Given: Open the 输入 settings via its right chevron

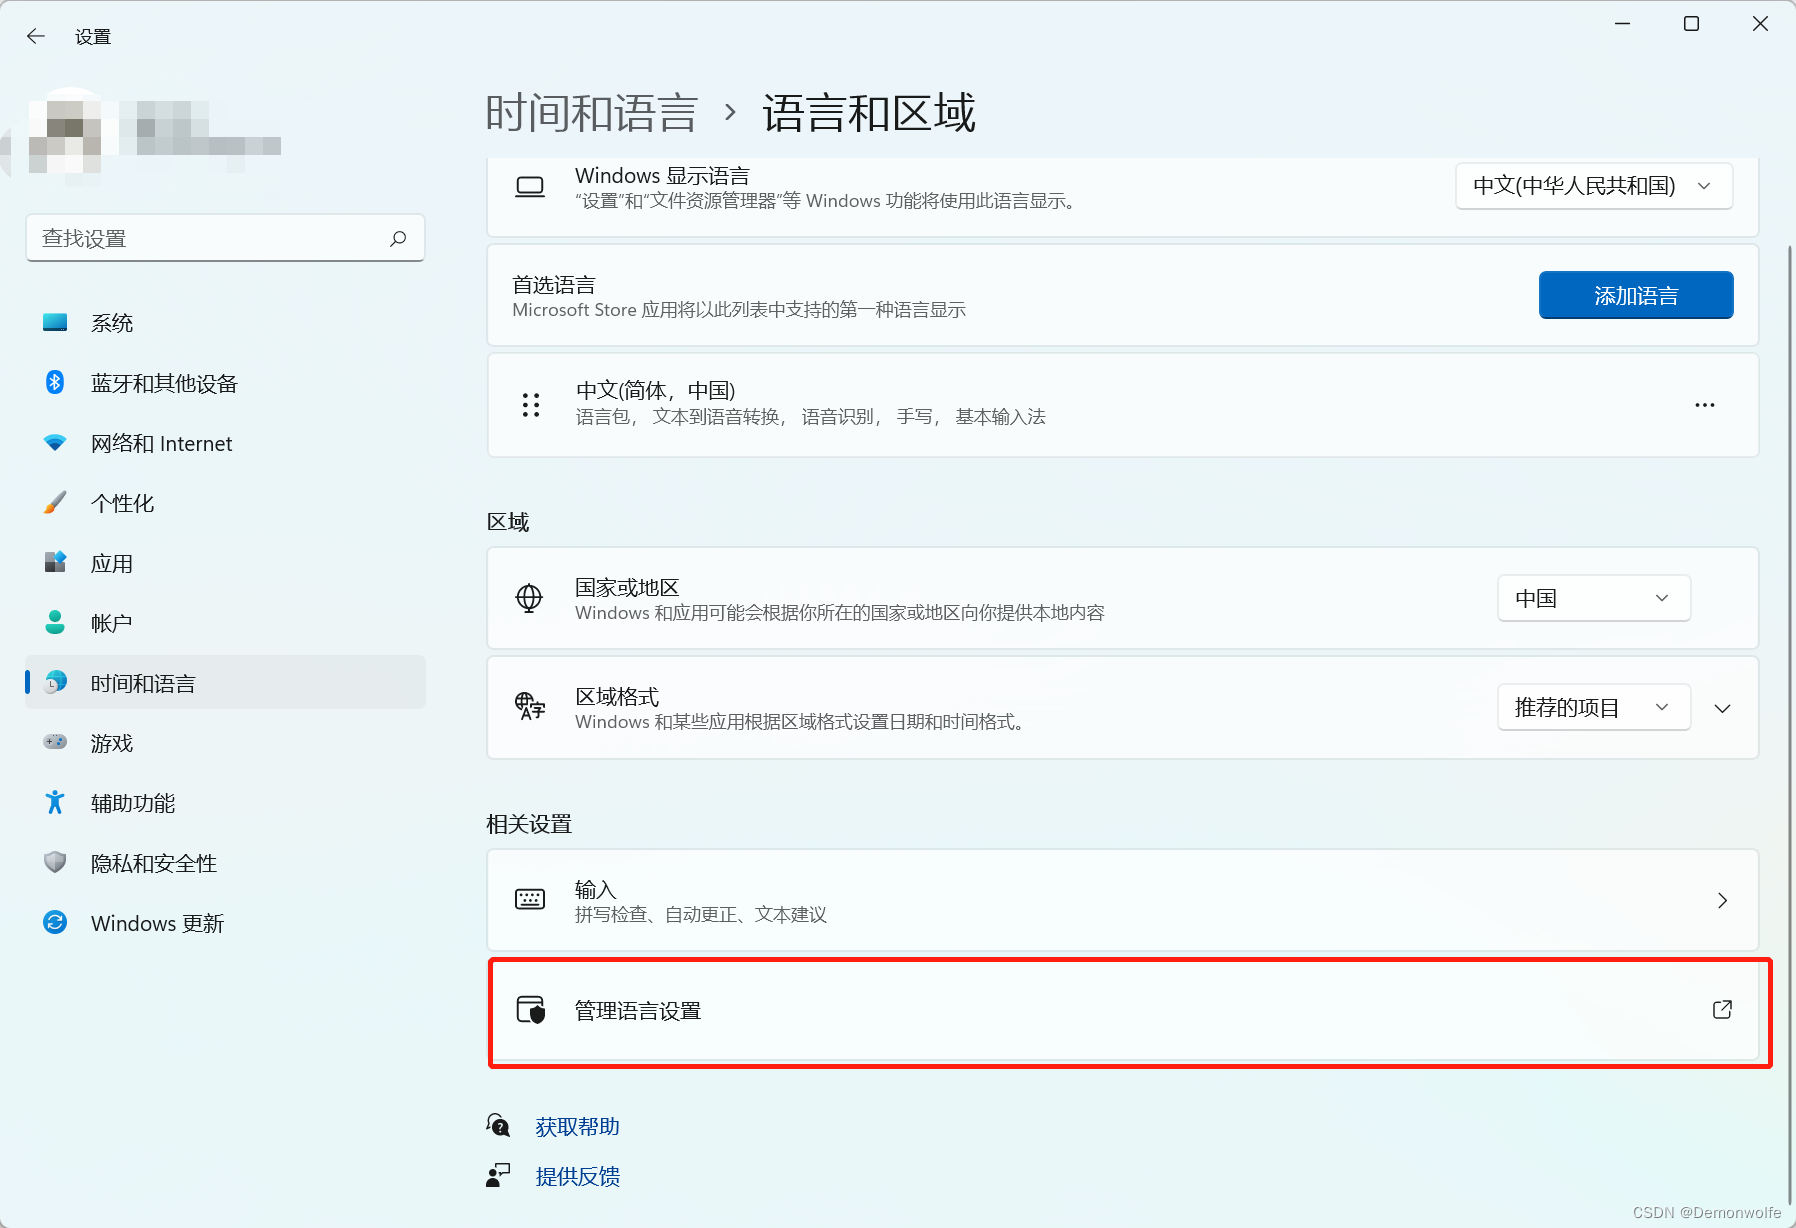Looking at the screenshot, I should [1722, 900].
